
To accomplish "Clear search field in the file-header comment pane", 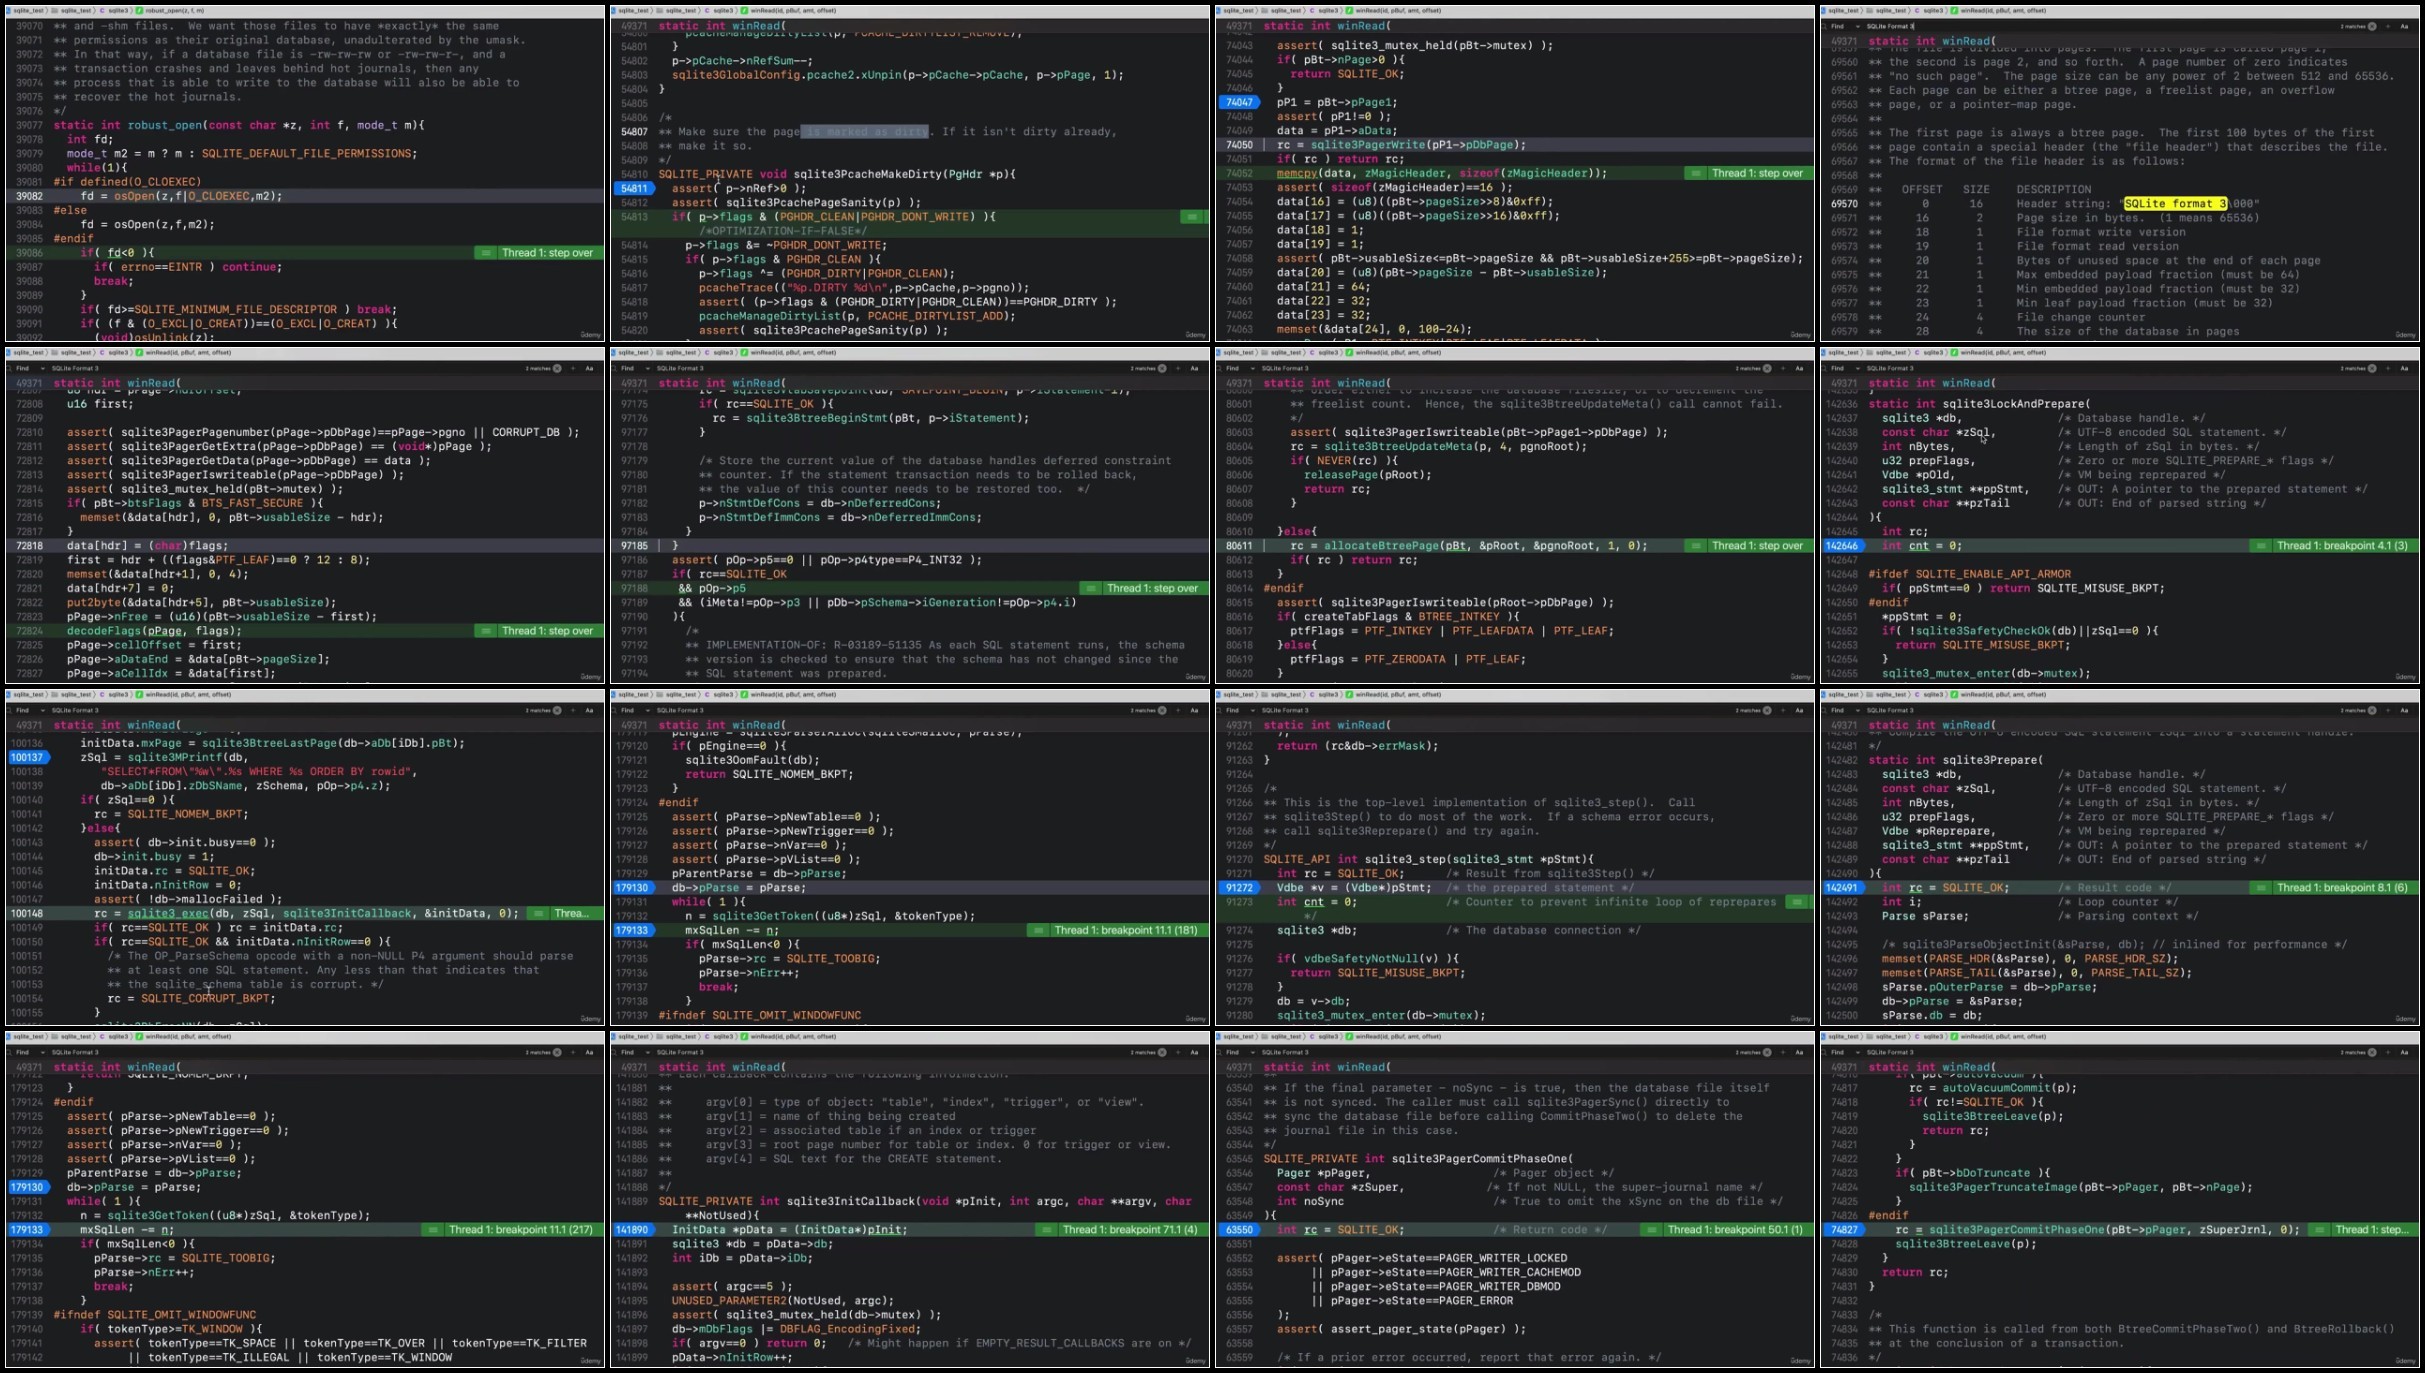I will (x=2372, y=26).
